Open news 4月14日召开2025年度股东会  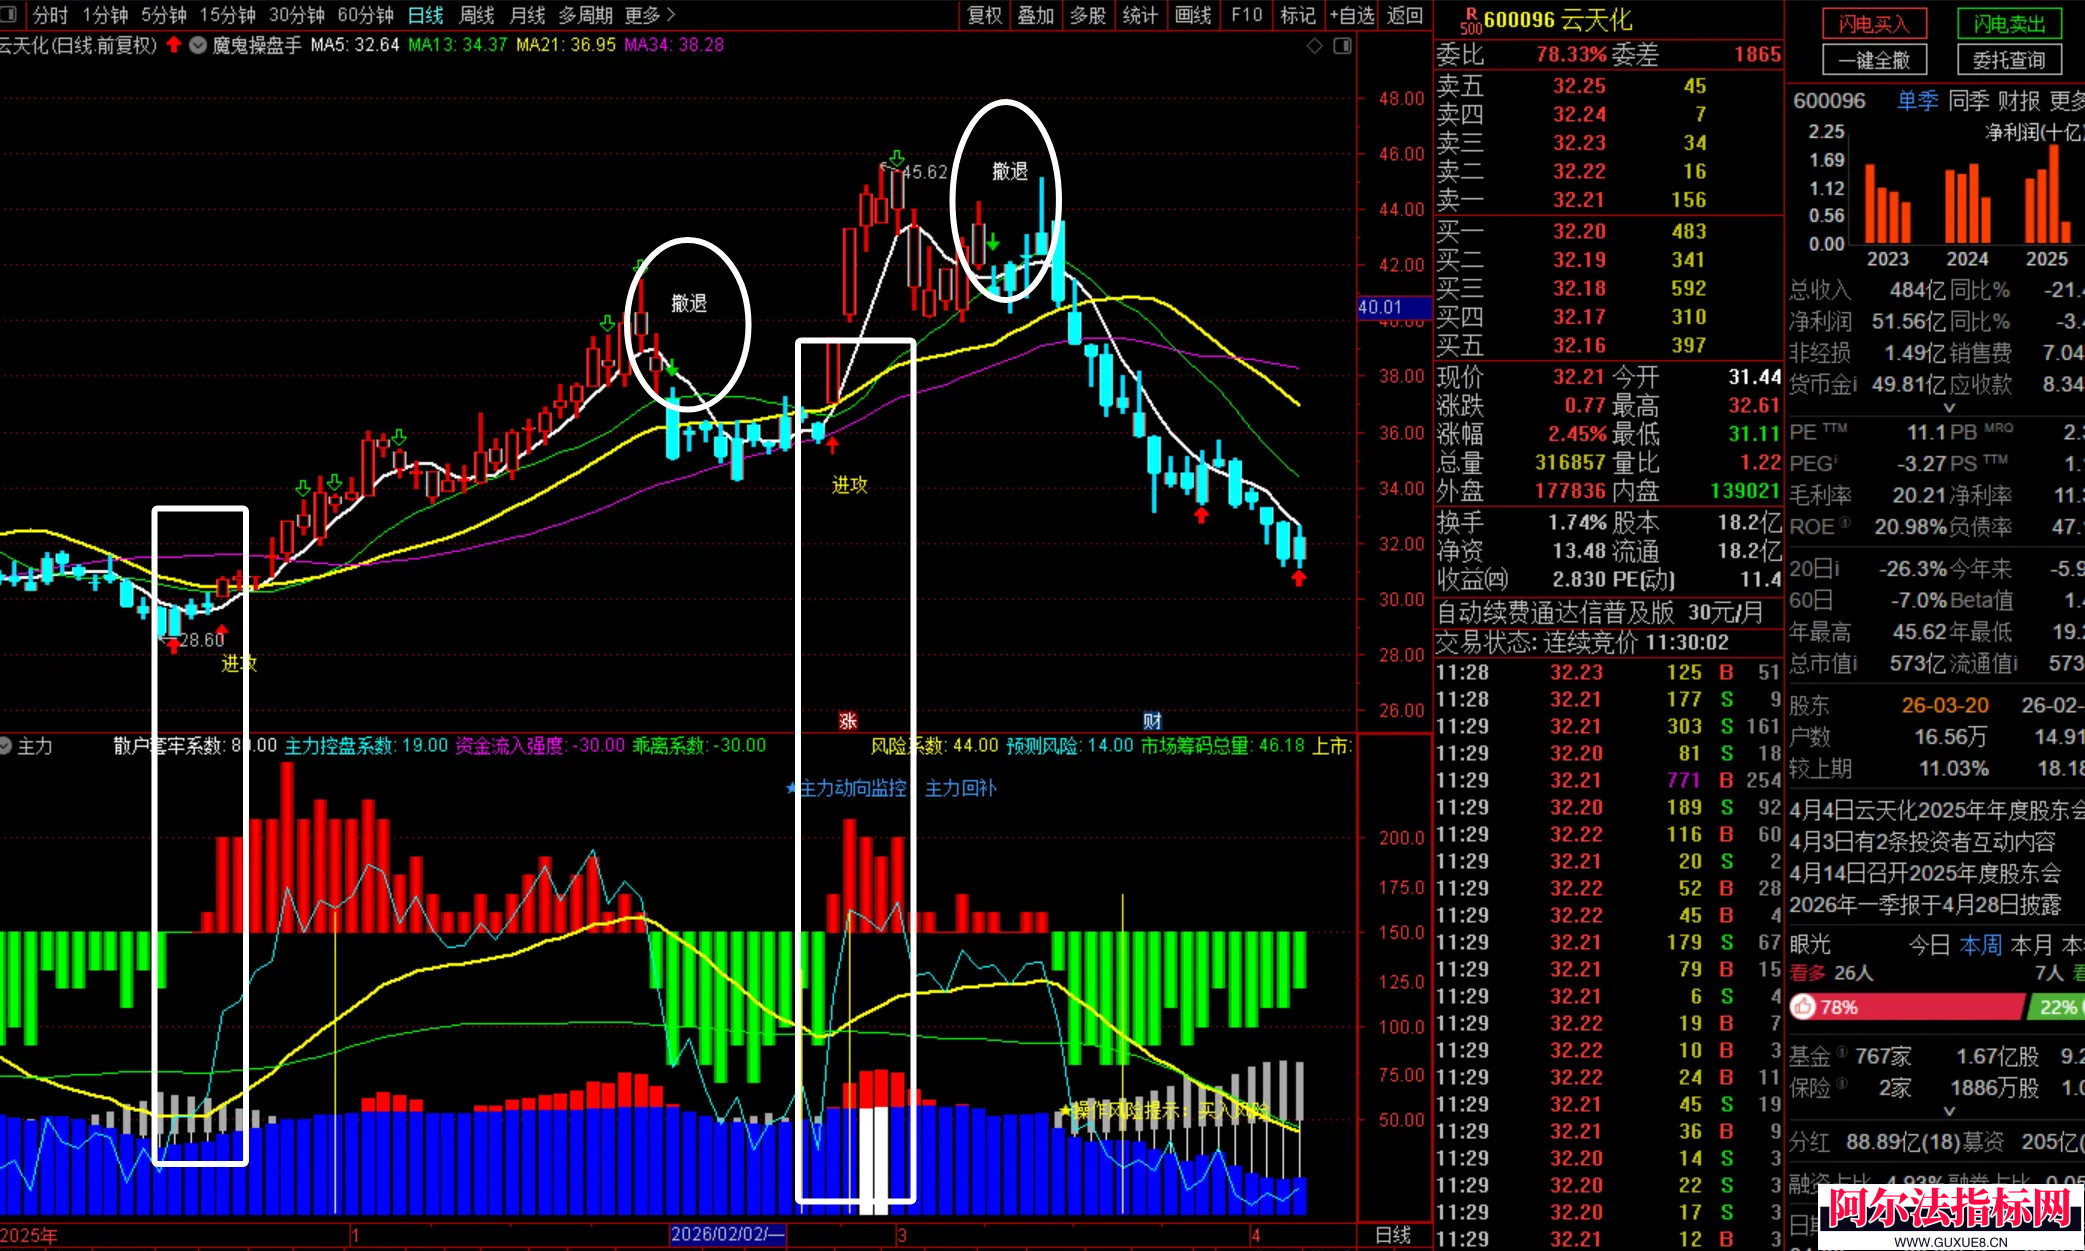point(1925,873)
